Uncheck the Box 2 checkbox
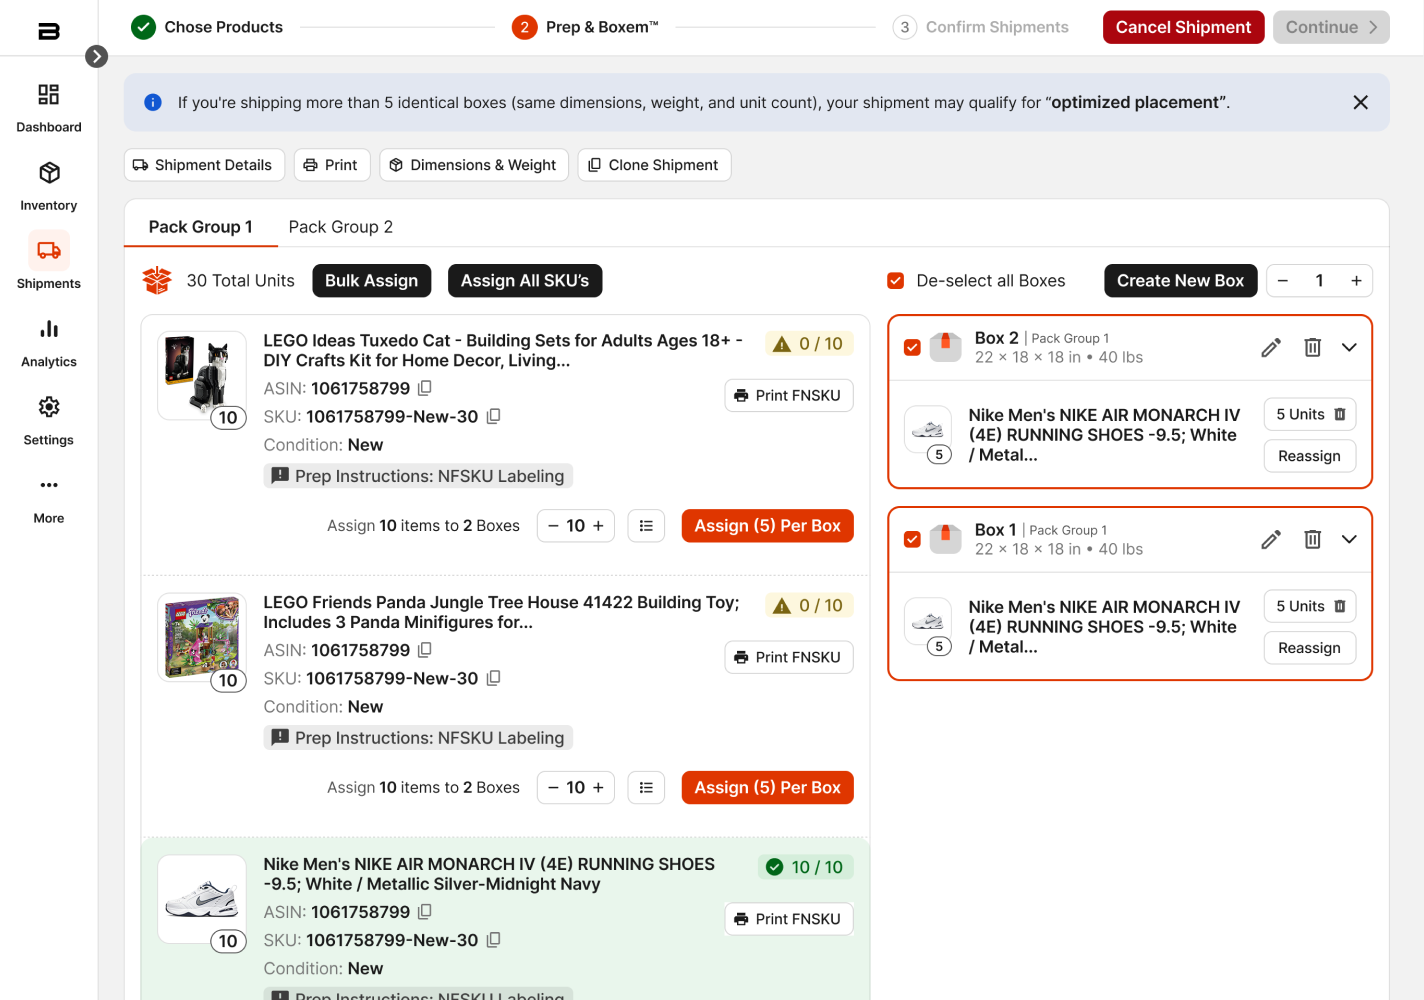Viewport: 1424px width, 1000px height. click(912, 347)
